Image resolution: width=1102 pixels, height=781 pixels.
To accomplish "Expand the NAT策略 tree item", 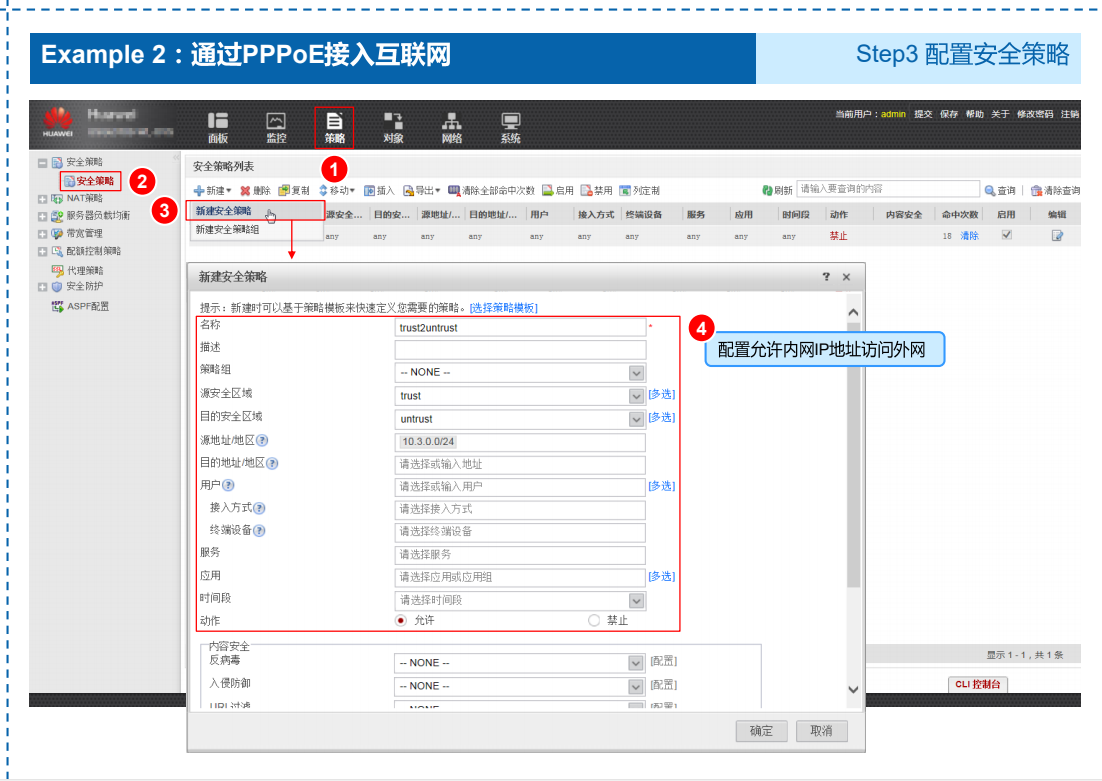I will pyautogui.click(x=43, y=197).
